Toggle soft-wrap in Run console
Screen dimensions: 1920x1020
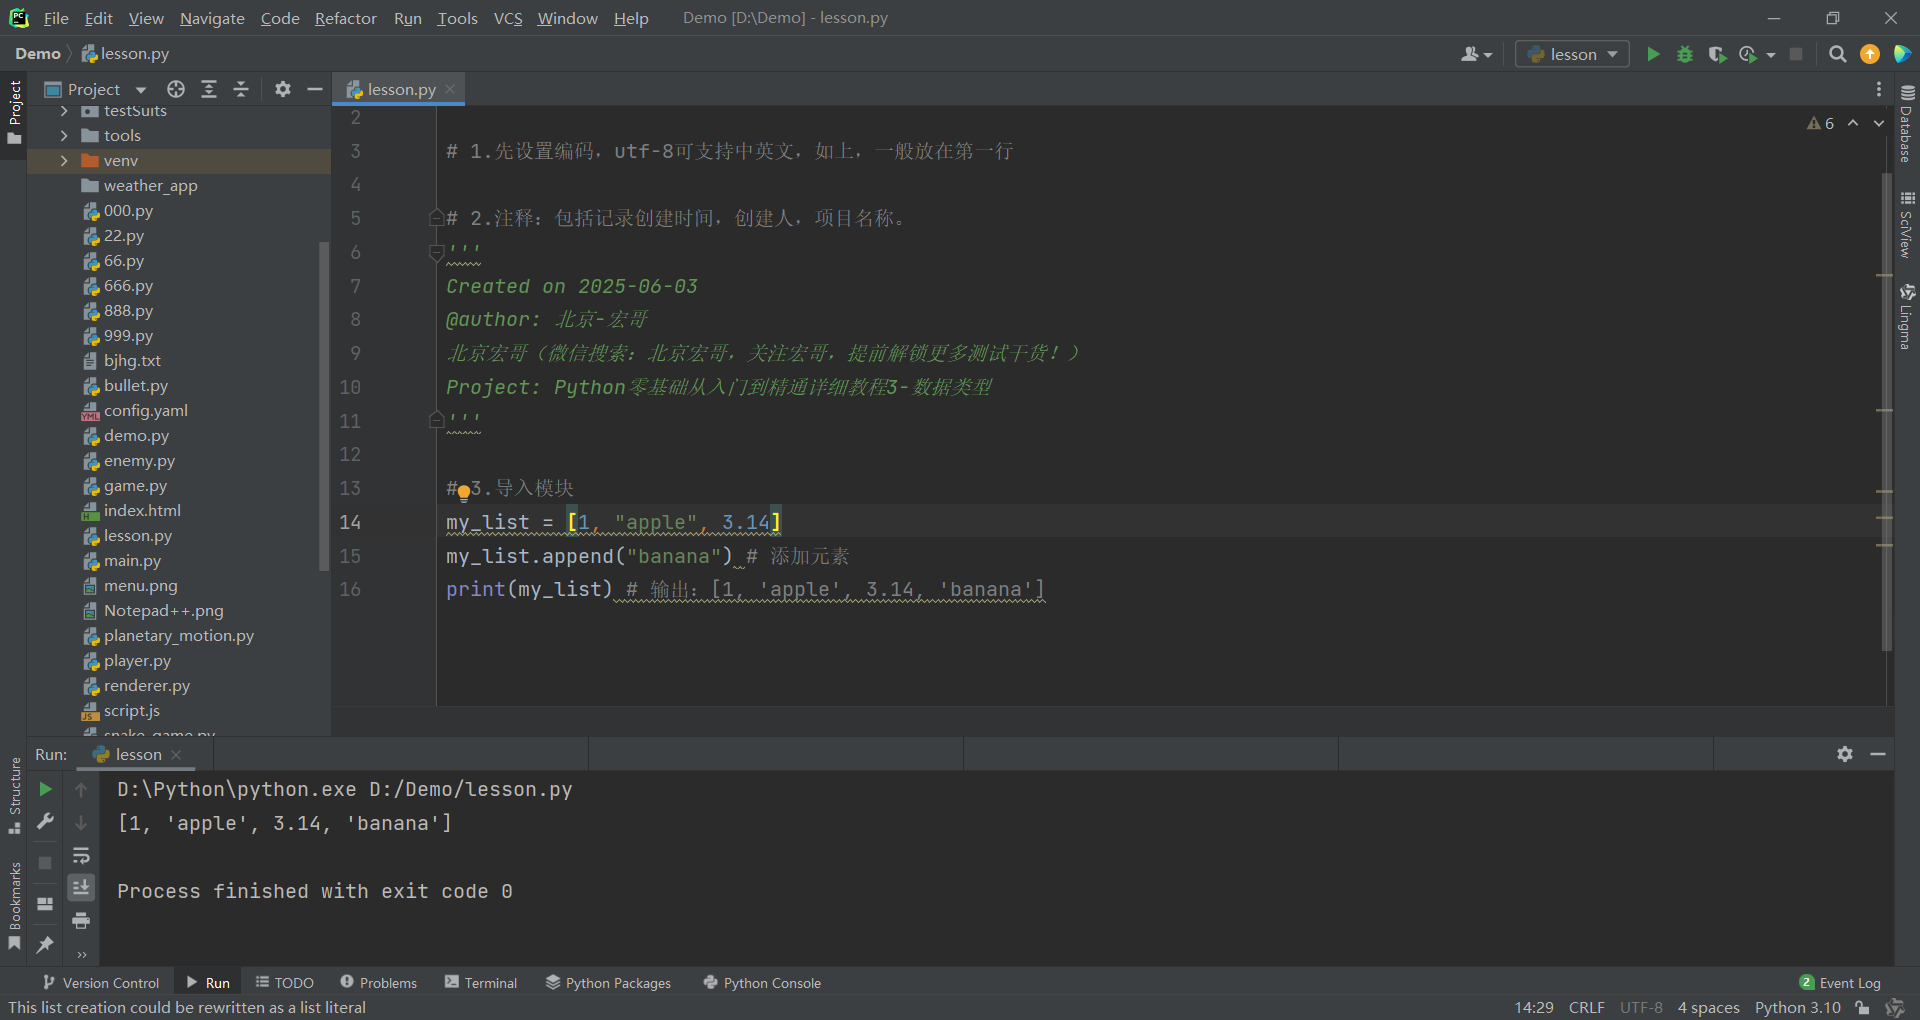click(81, 855)
